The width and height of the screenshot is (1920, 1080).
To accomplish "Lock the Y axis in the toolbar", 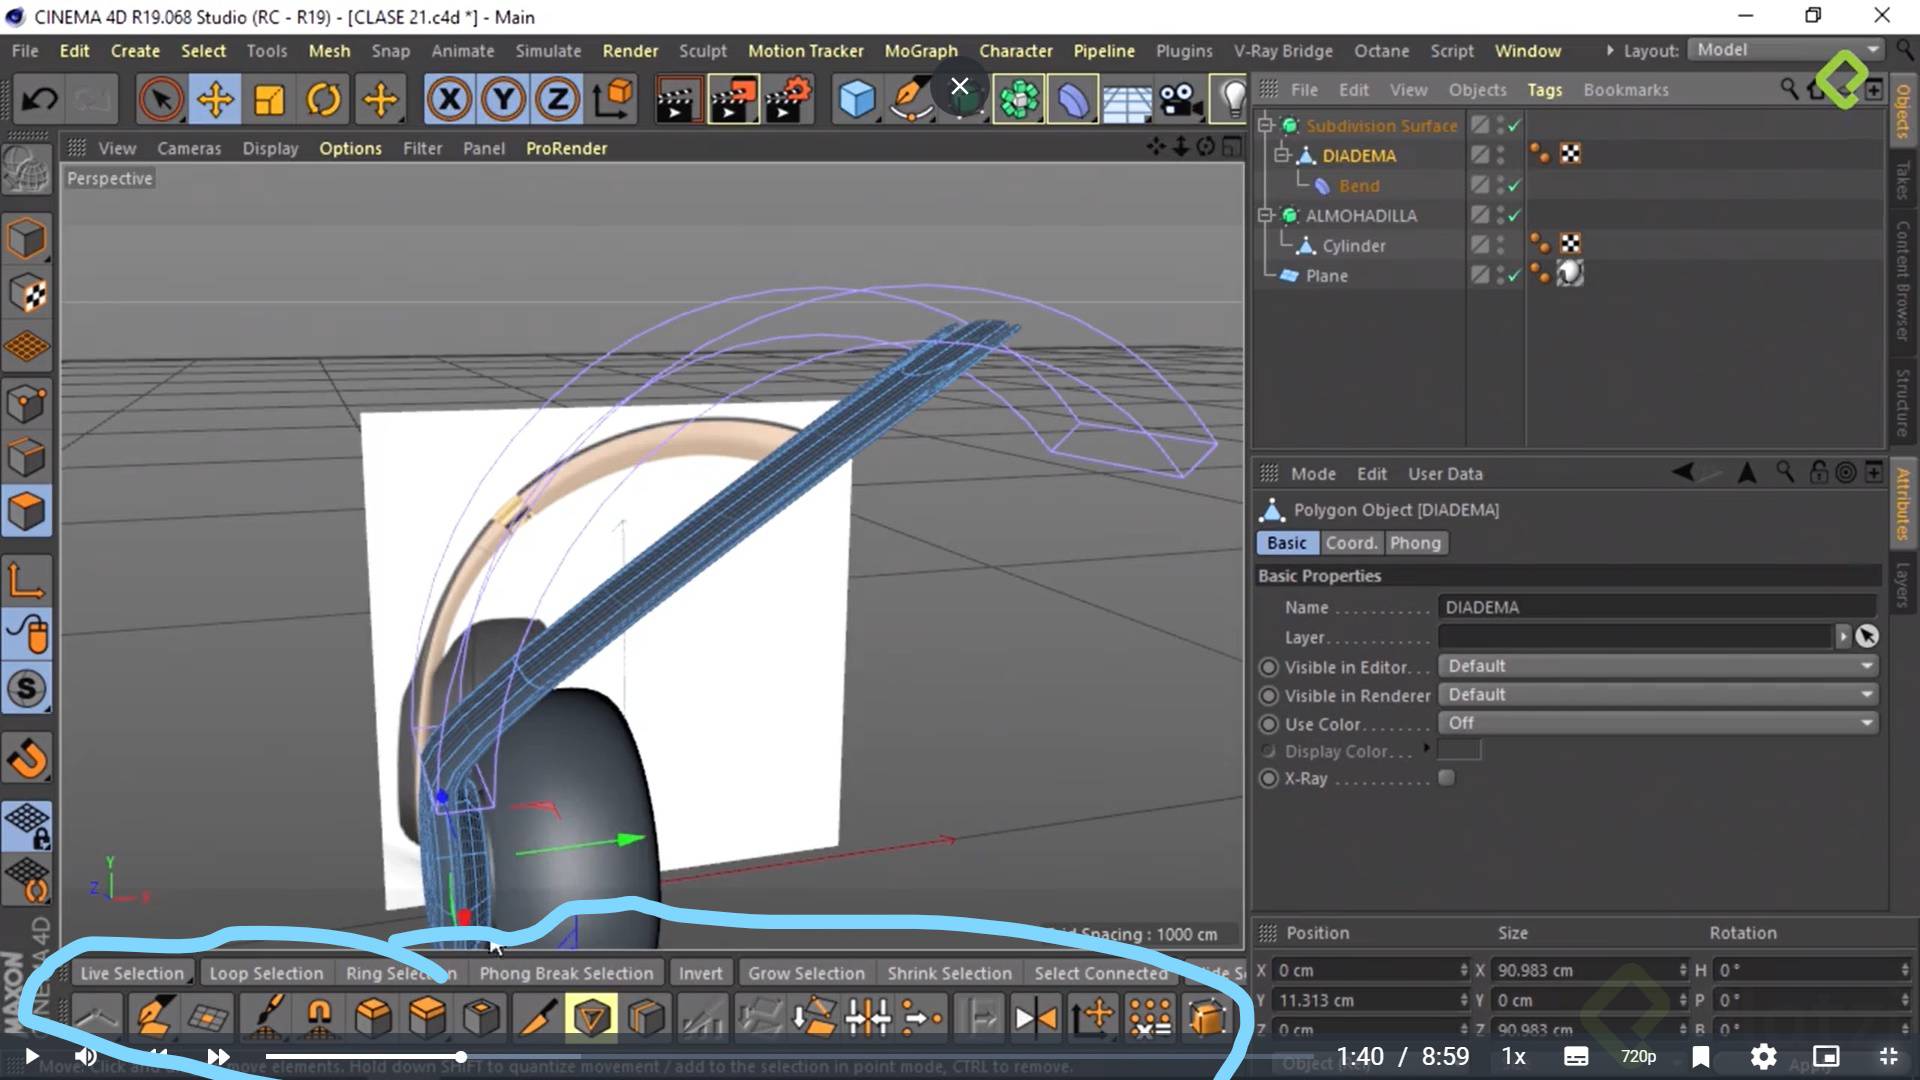I will 503,99.
